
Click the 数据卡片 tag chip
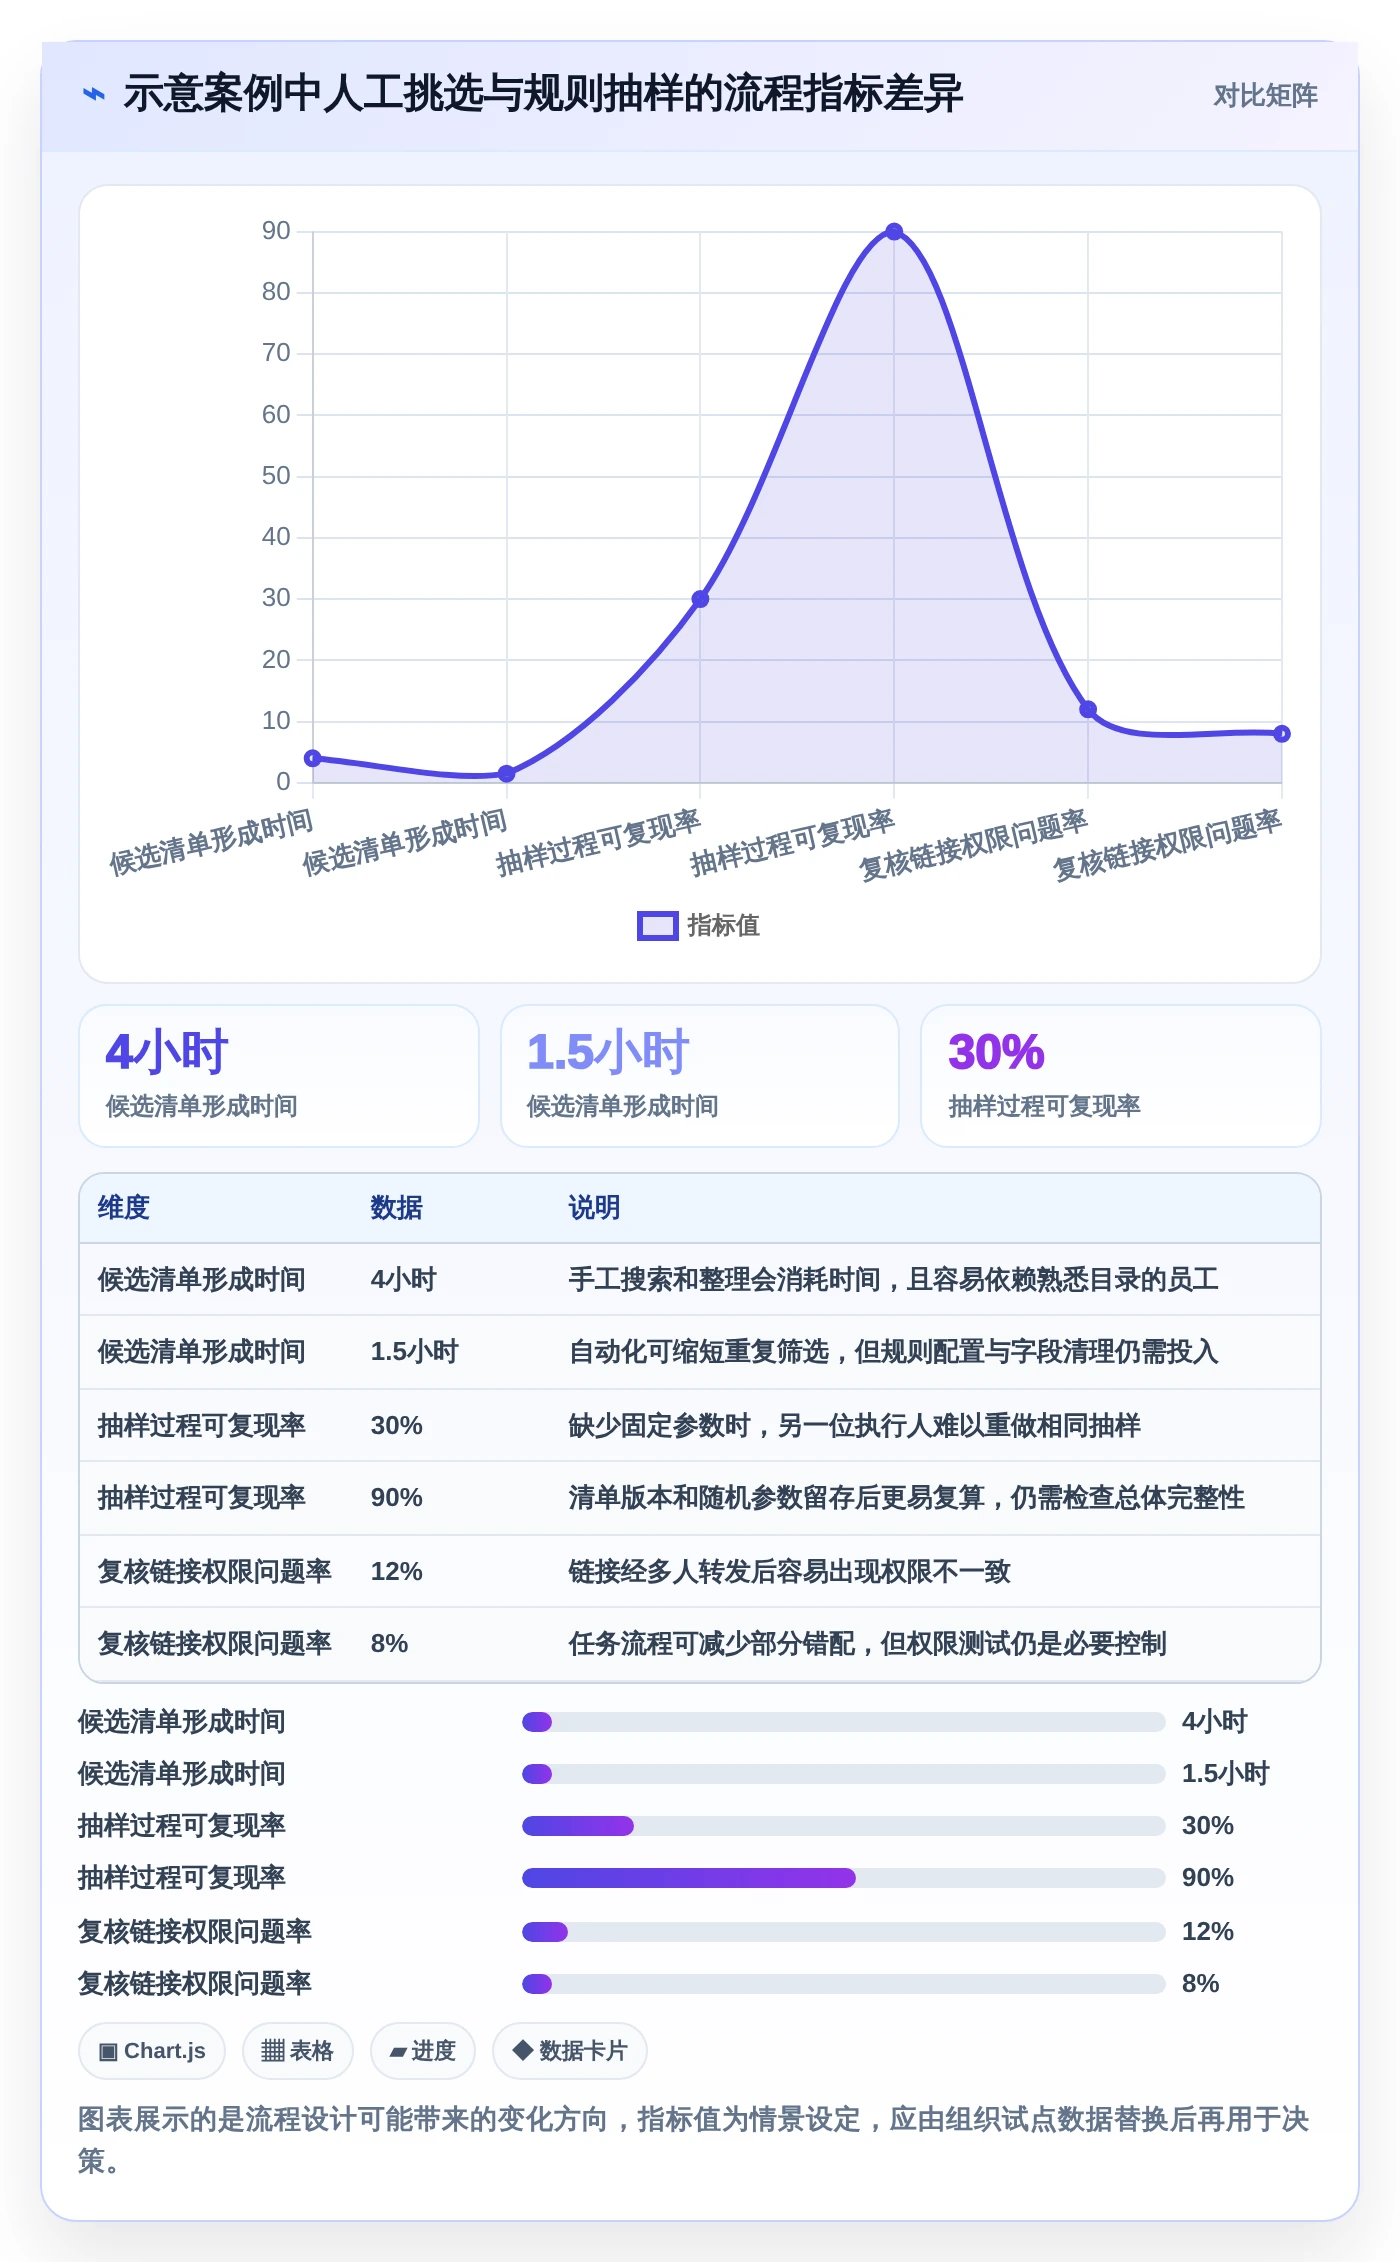point(570,2051)
